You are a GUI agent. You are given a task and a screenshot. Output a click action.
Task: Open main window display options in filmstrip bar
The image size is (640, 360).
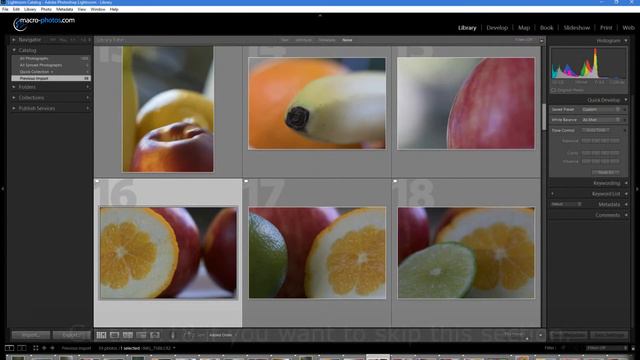pyautogui.click(x=9, y=348)
